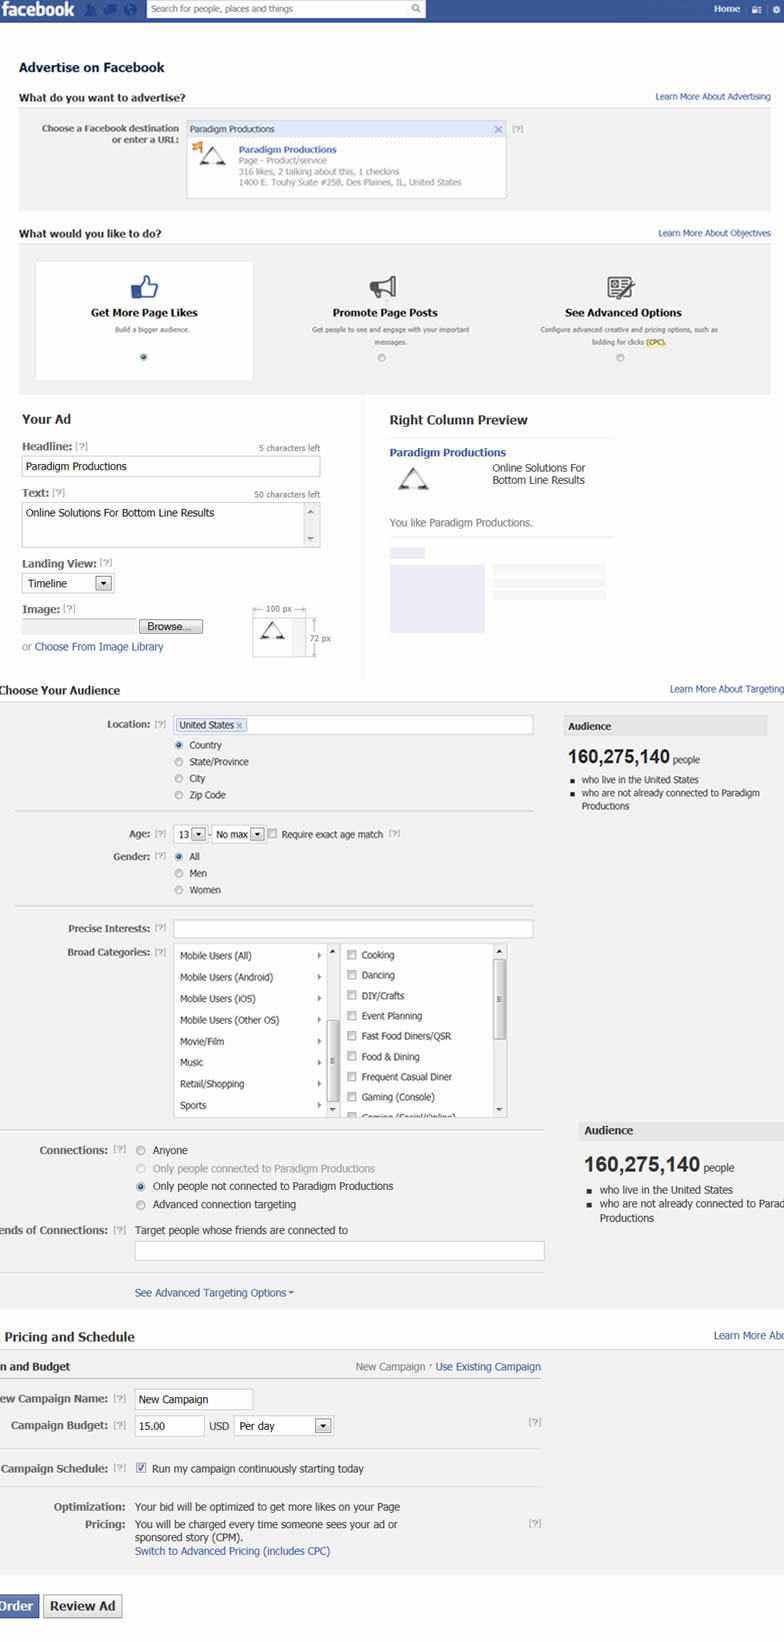
Task: Click the See Advanced Options newspaper icon
Action: (621, 287)
